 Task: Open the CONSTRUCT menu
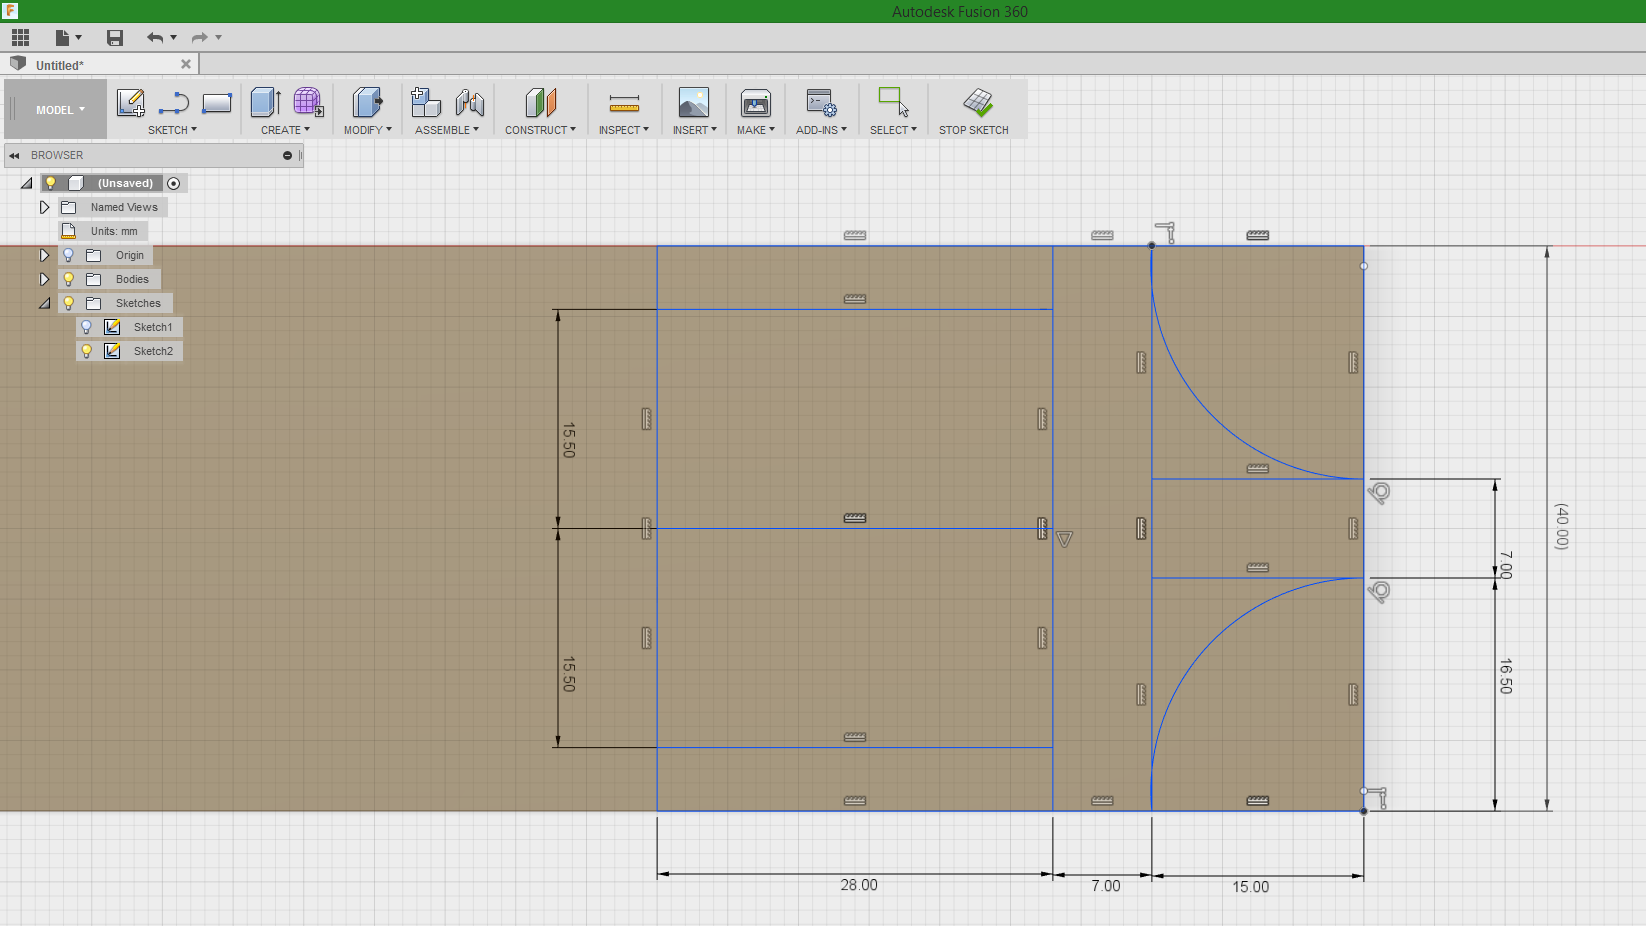(x=540, y=130)
